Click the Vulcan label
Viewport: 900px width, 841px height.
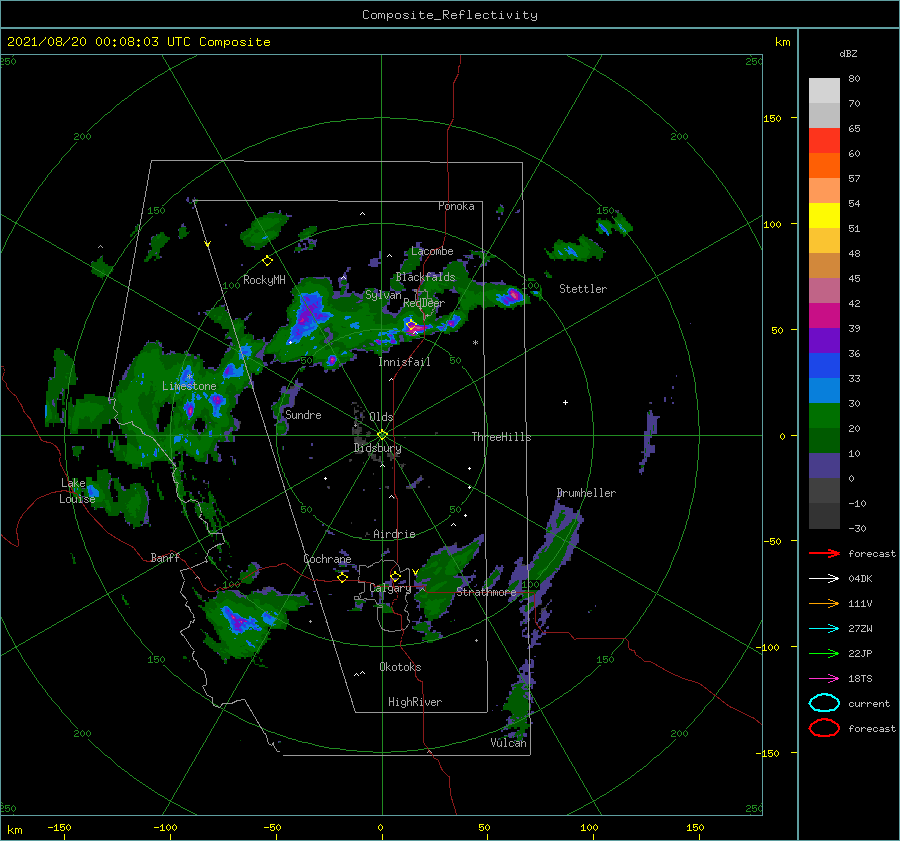click(508, 743)
